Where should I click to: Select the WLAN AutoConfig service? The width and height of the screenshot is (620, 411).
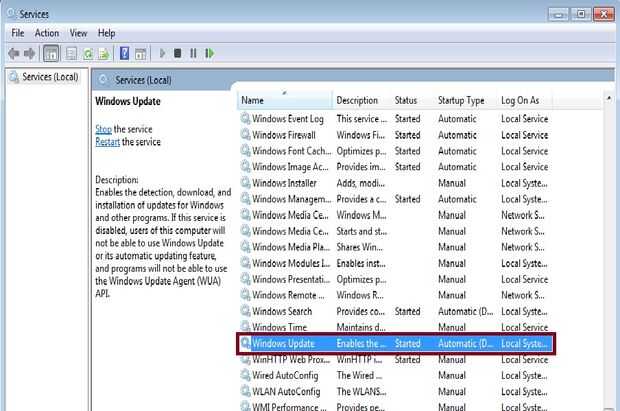click(396, 392)
